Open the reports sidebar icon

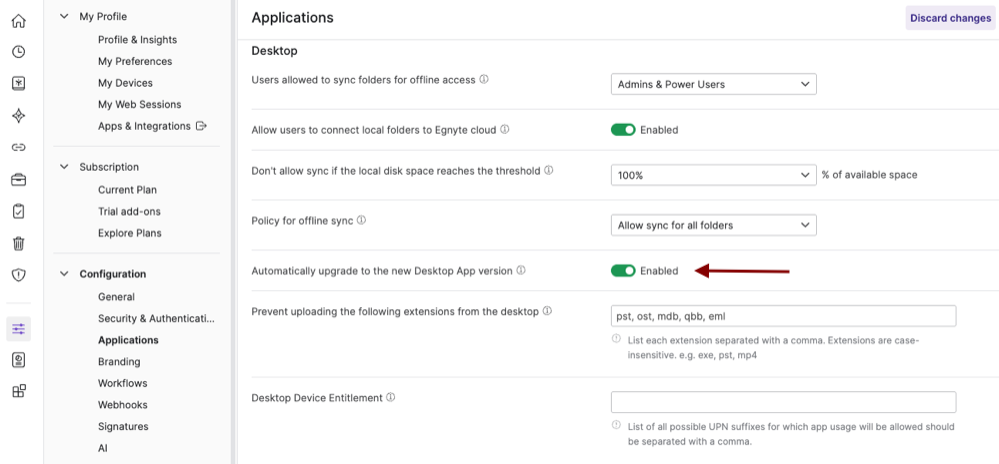[x=18, y=360]
